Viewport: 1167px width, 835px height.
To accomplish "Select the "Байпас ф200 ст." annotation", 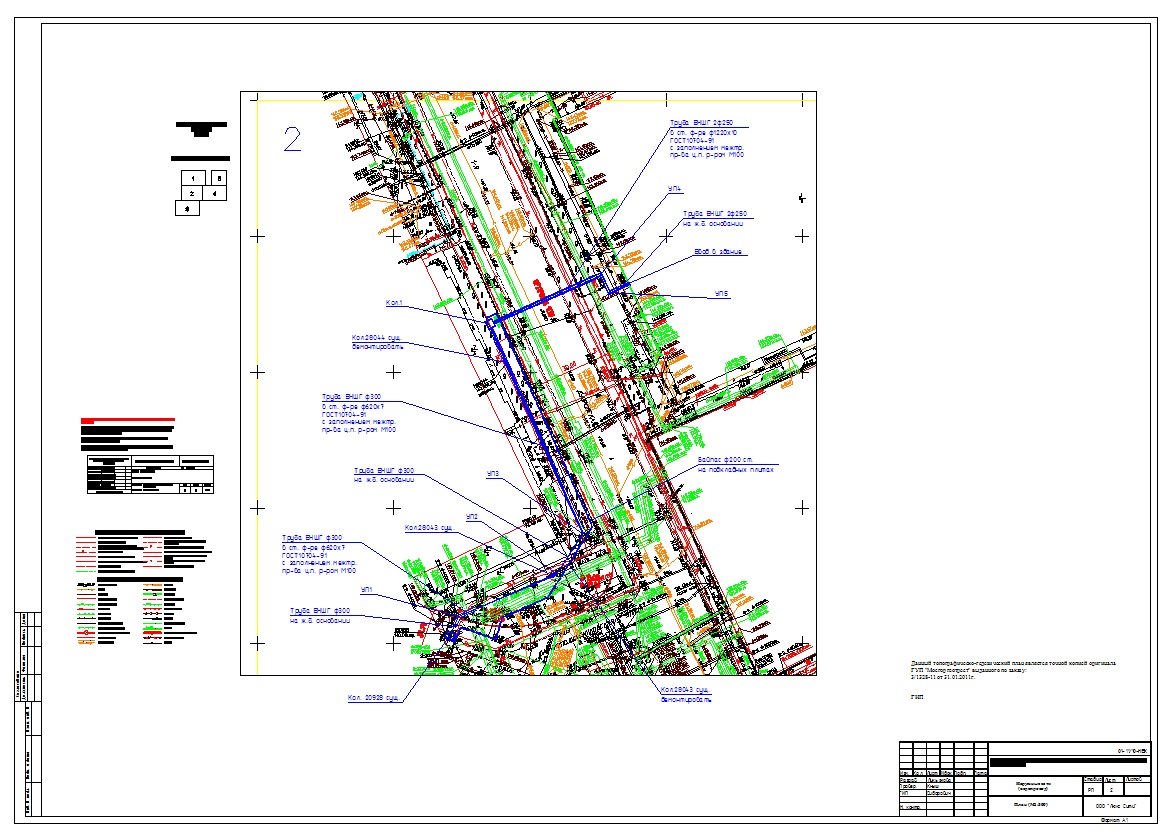I will click(726, 460).
